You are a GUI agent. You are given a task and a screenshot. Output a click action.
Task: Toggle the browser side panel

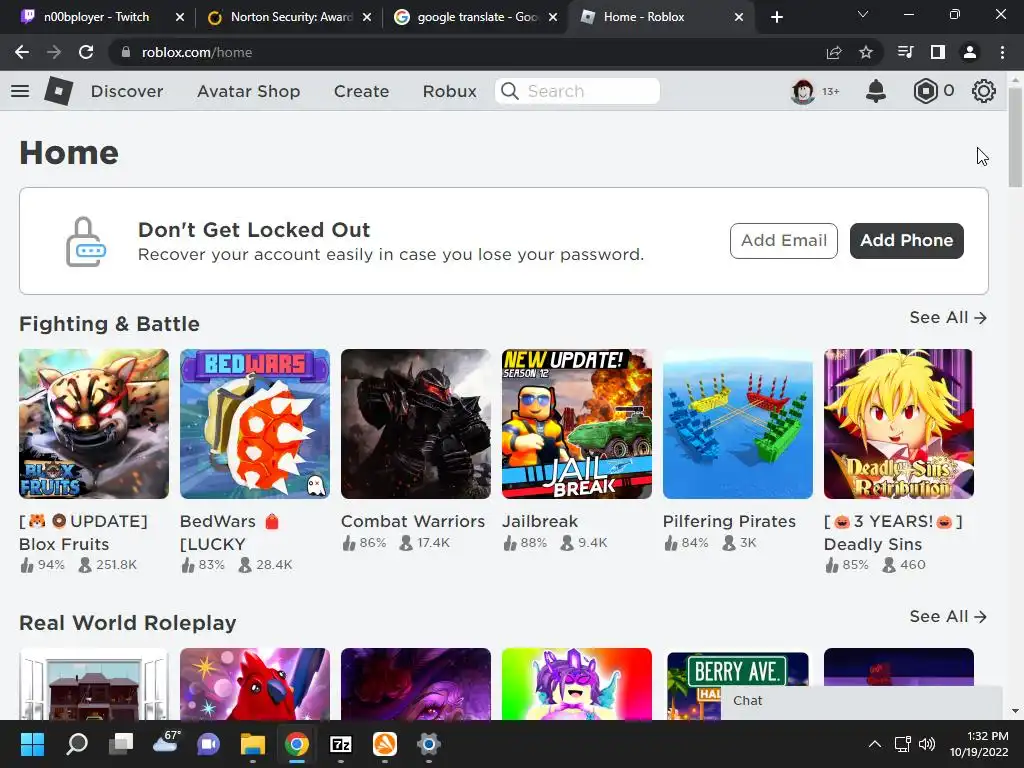938,52
